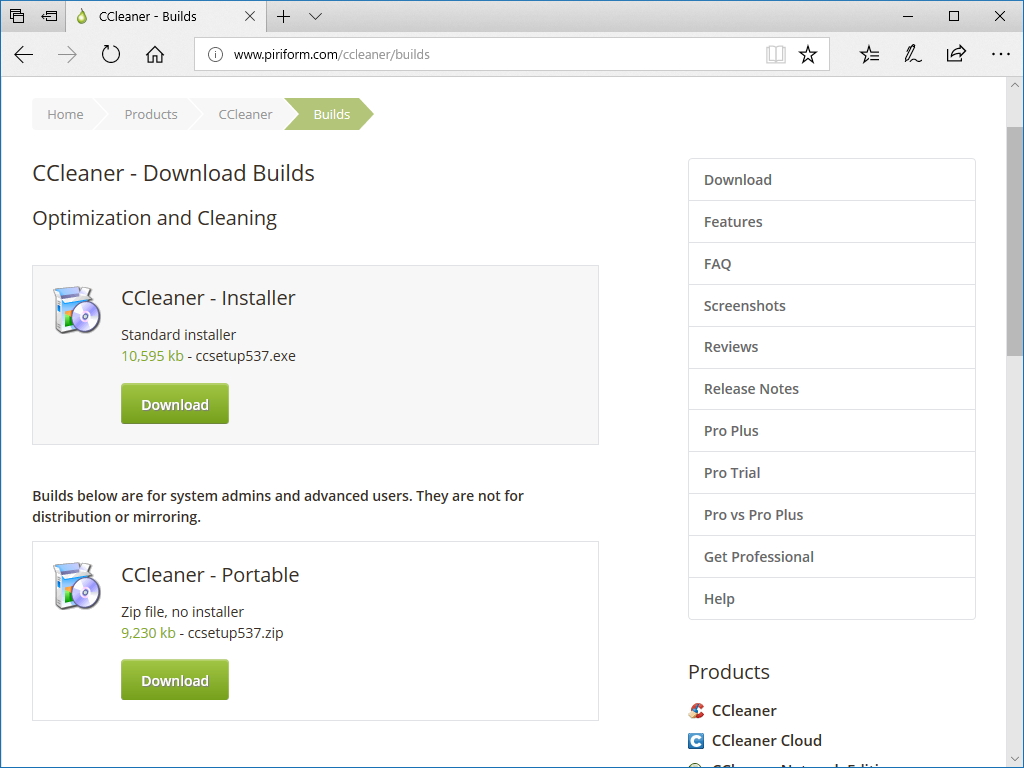Image resolution: width=1024 pixels, height=768 pixels.
Task: Click the Share page icon
Action: tap(956, 55)
